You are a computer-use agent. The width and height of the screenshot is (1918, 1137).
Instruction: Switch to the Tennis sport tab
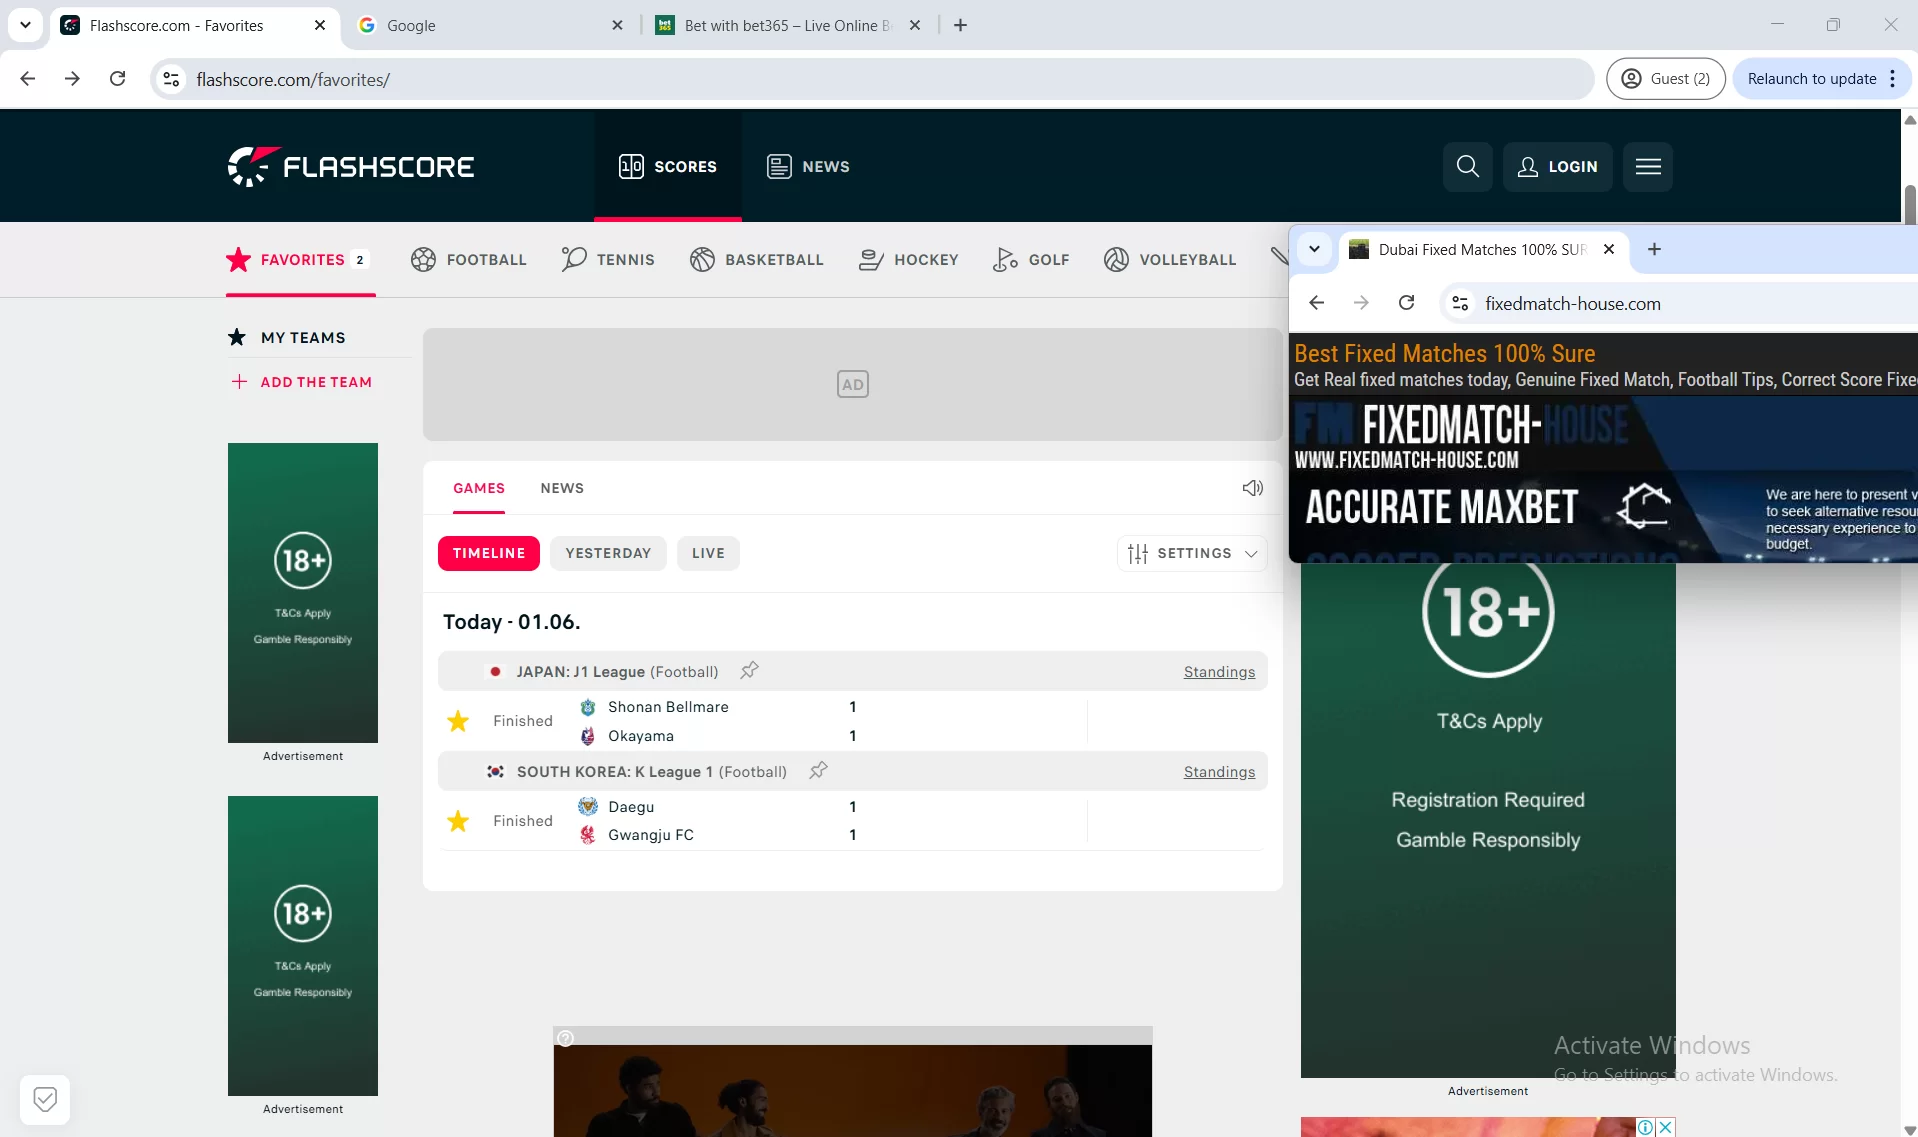tap(608, 260)
